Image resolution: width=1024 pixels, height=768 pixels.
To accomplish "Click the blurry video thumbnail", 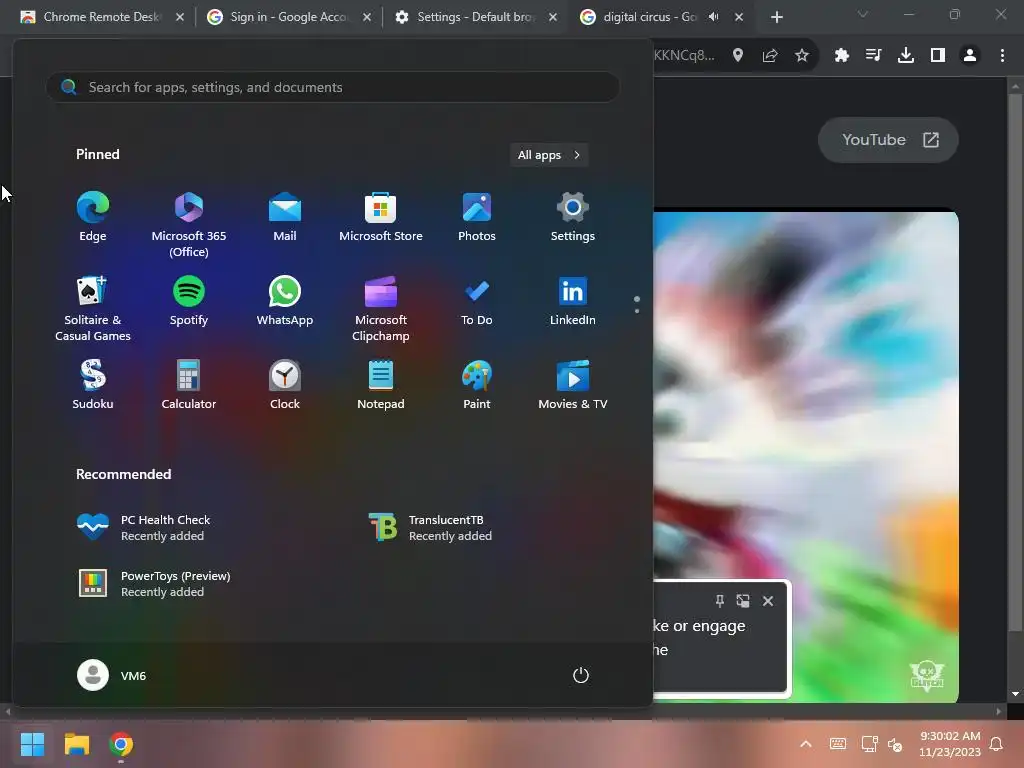I will [x=806, y=457].
